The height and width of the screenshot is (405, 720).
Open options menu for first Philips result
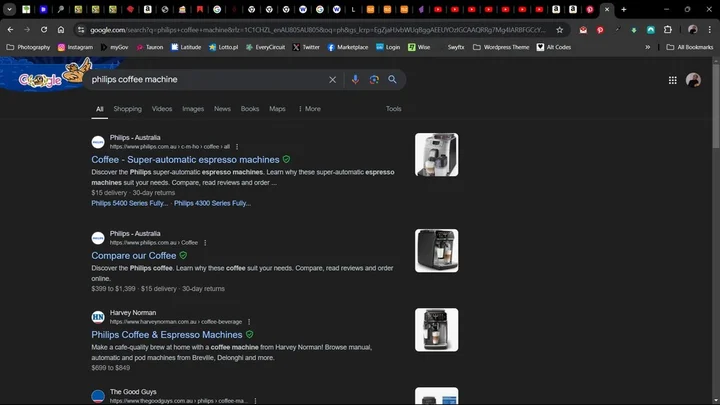point(237,147)
